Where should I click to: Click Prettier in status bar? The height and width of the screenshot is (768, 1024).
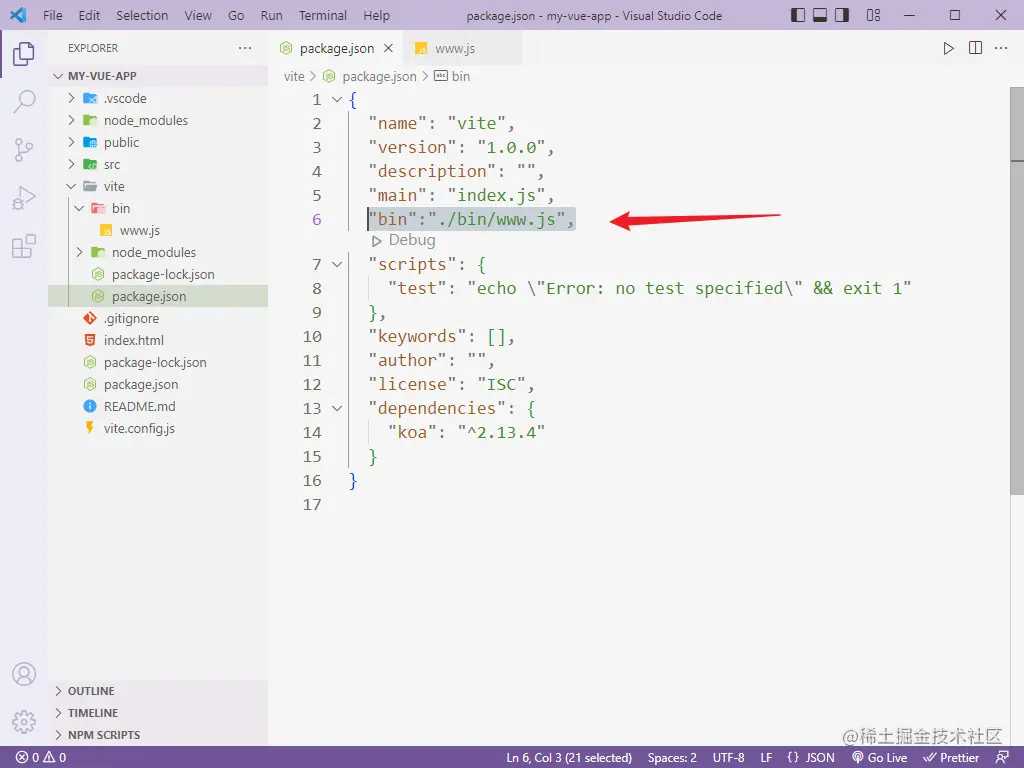pyautogui.click(x=951, y=758)
